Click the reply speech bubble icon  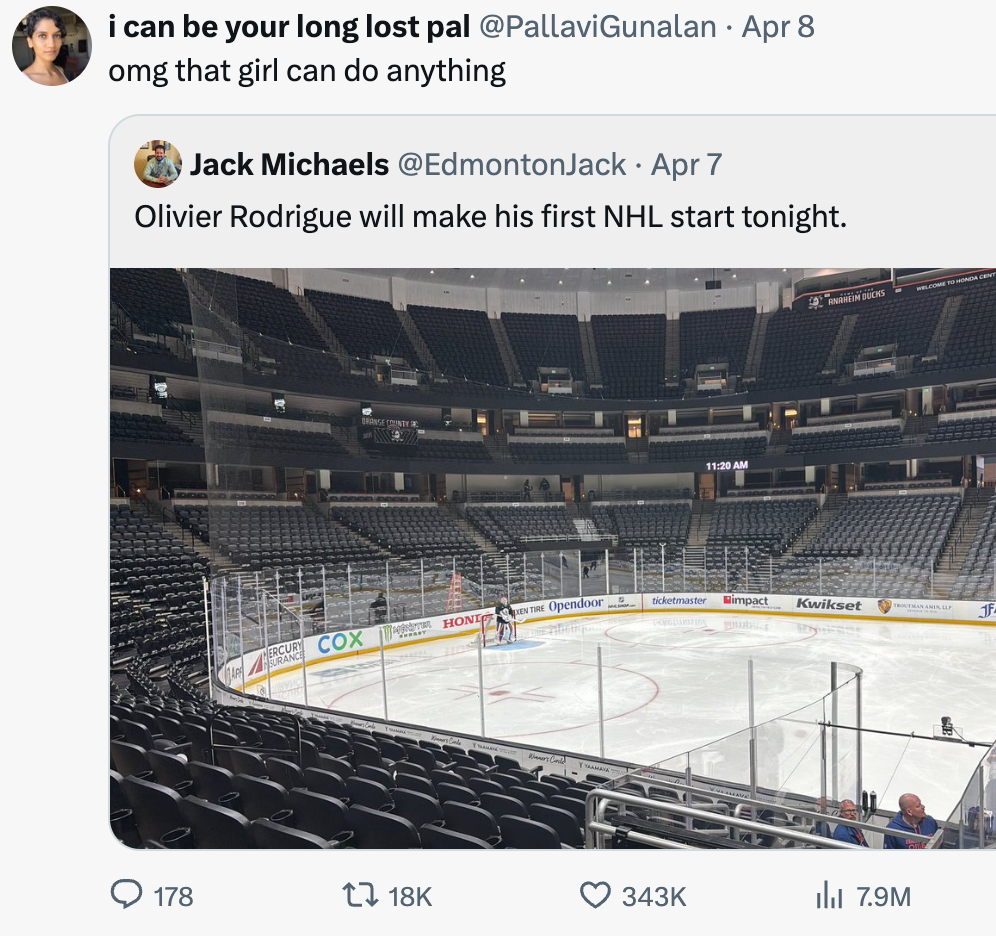126,896
